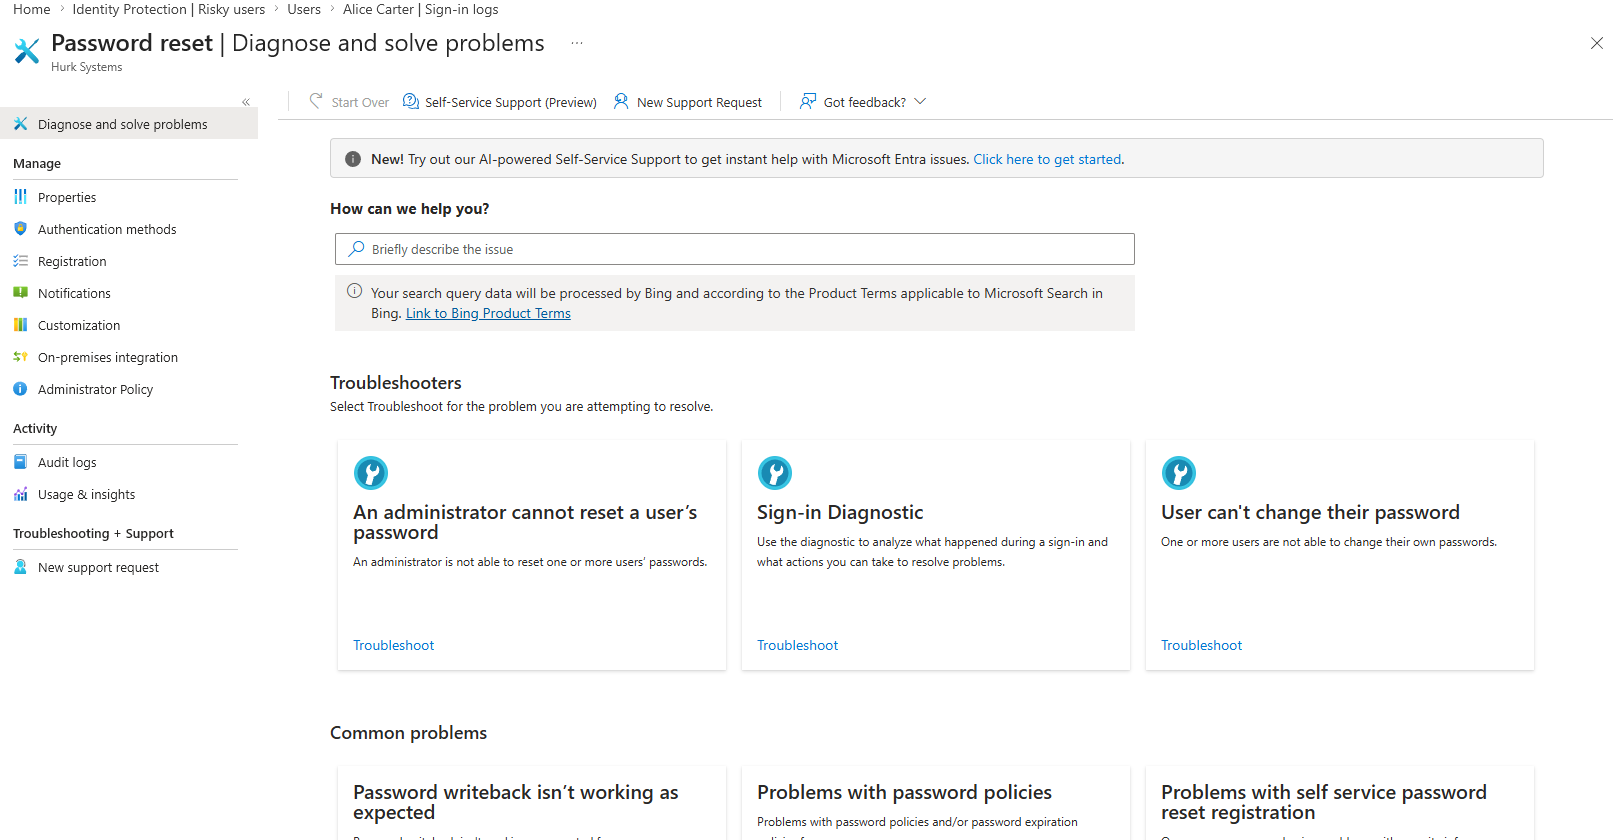Troubleshoot administrator cannot reset user's password

pos(393,645)
